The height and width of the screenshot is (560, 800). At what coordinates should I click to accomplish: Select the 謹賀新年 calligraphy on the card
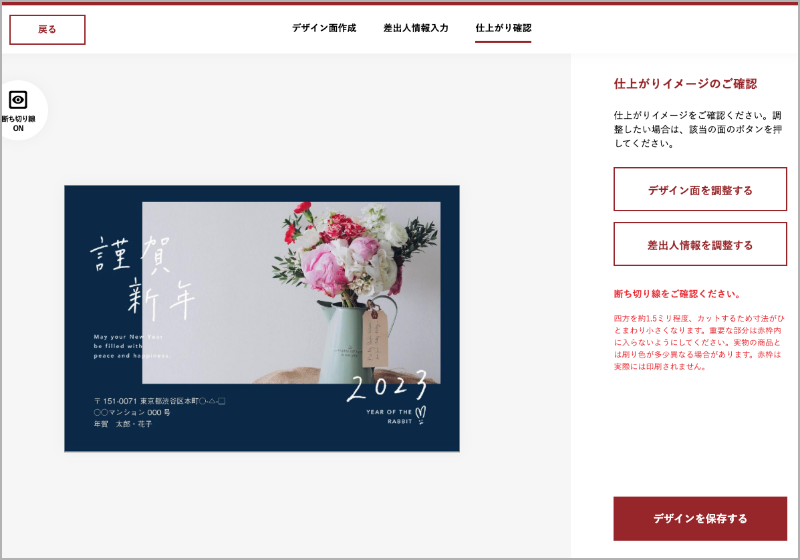tap(142, 275)
